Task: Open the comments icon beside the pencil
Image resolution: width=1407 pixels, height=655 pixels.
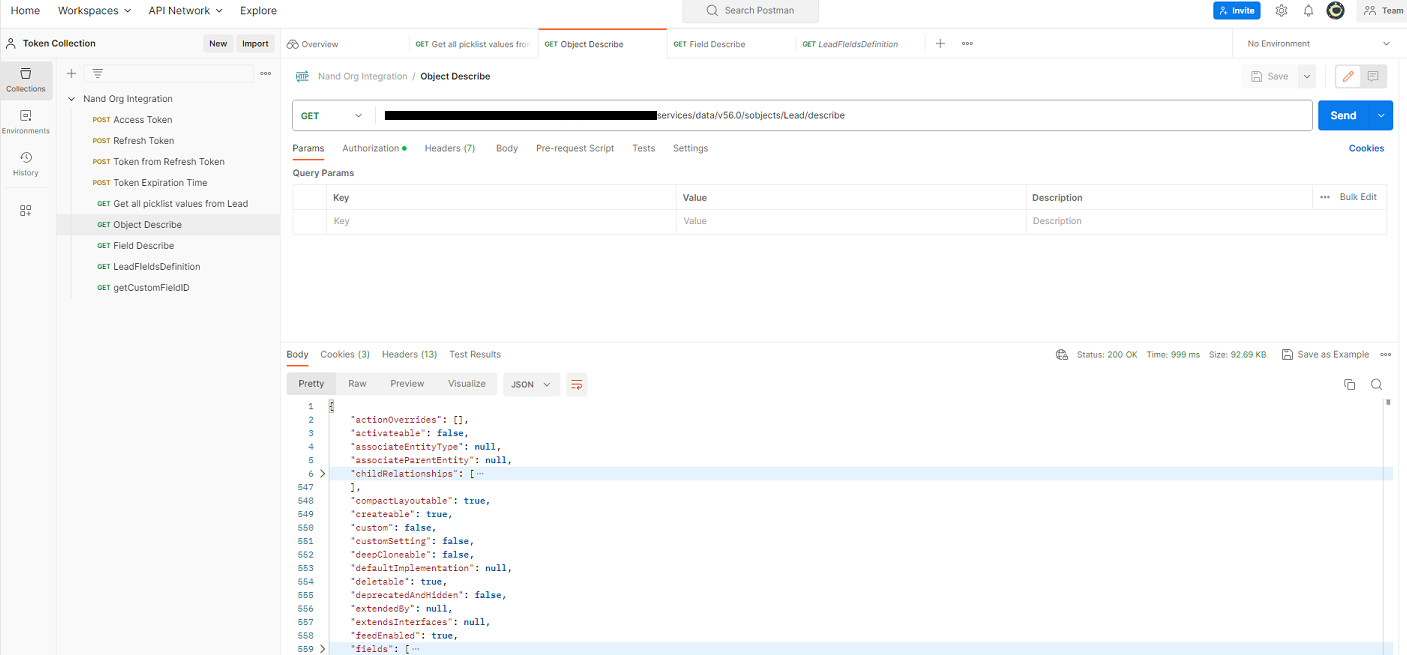Action: coord(1373,76)
